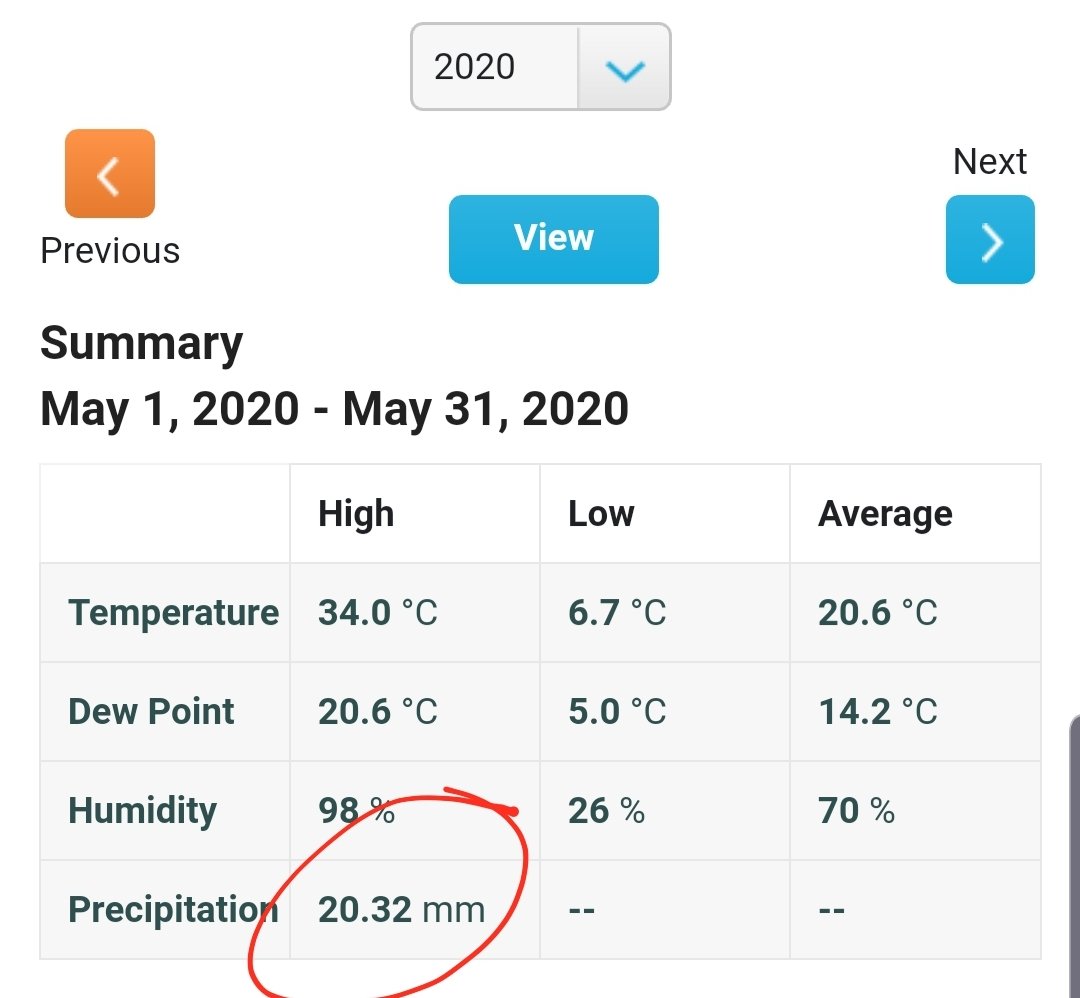1080x998 pixels.
Task: Click the 70 % average humidity cell
Action: tap(856, 811)
